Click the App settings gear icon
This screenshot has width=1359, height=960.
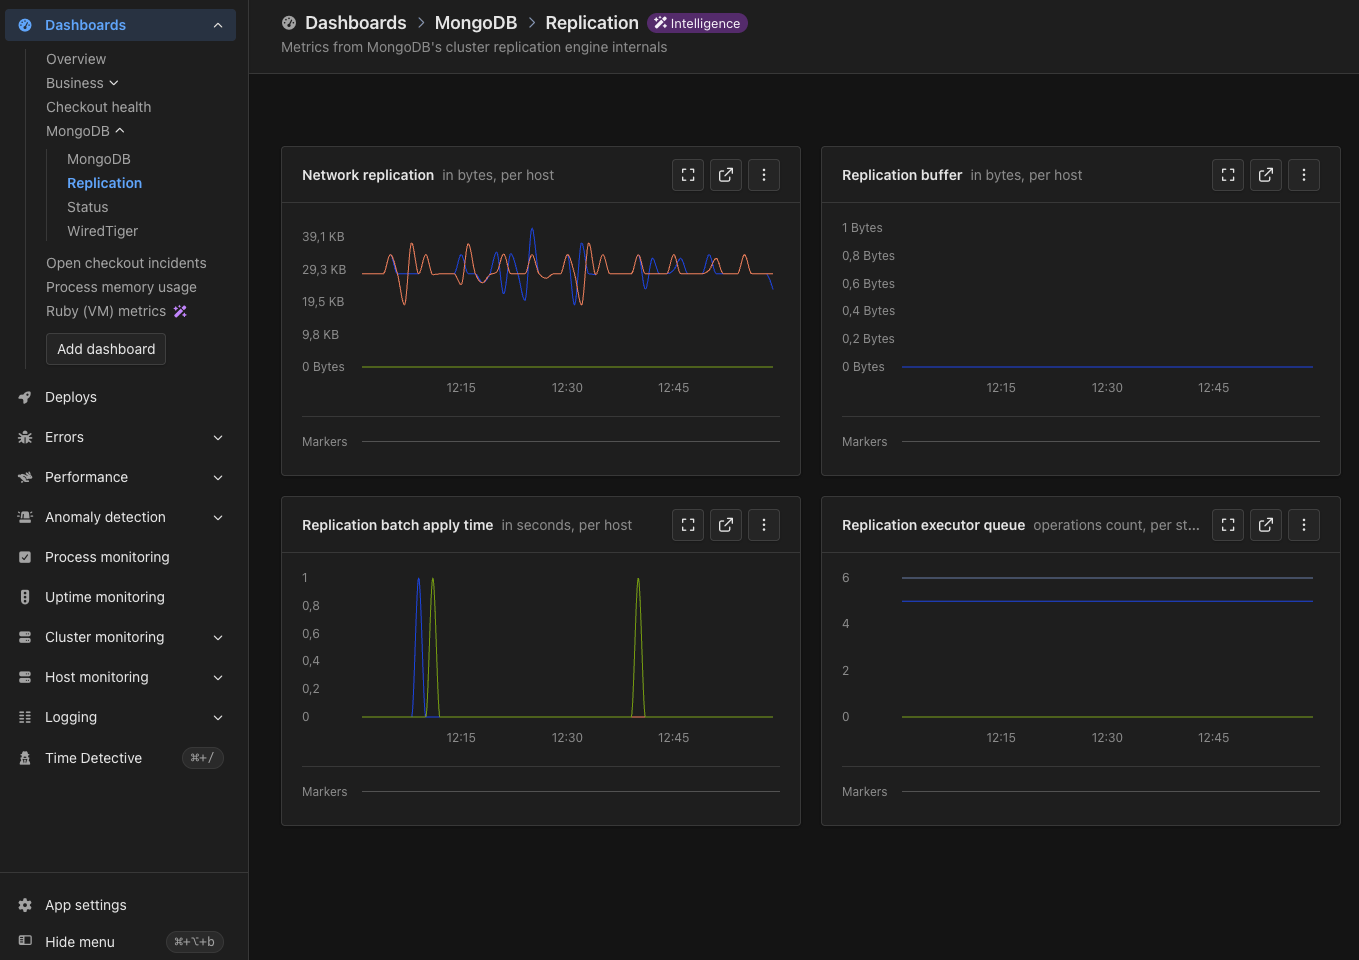pyautogui.click(x=25, y=905)
